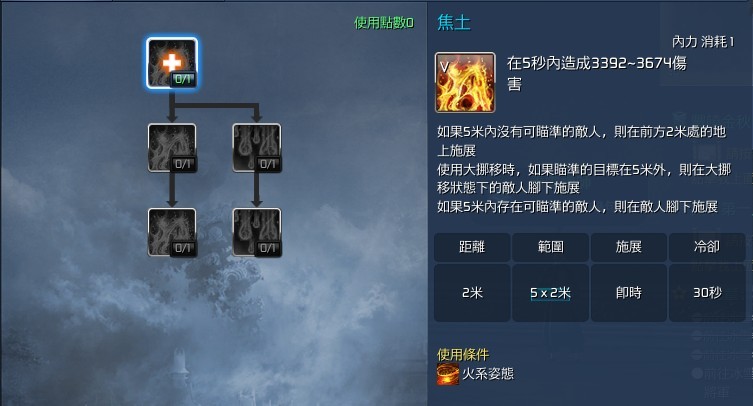
Task: Click the 使用點數0 points counter
Action: (384, 23)
